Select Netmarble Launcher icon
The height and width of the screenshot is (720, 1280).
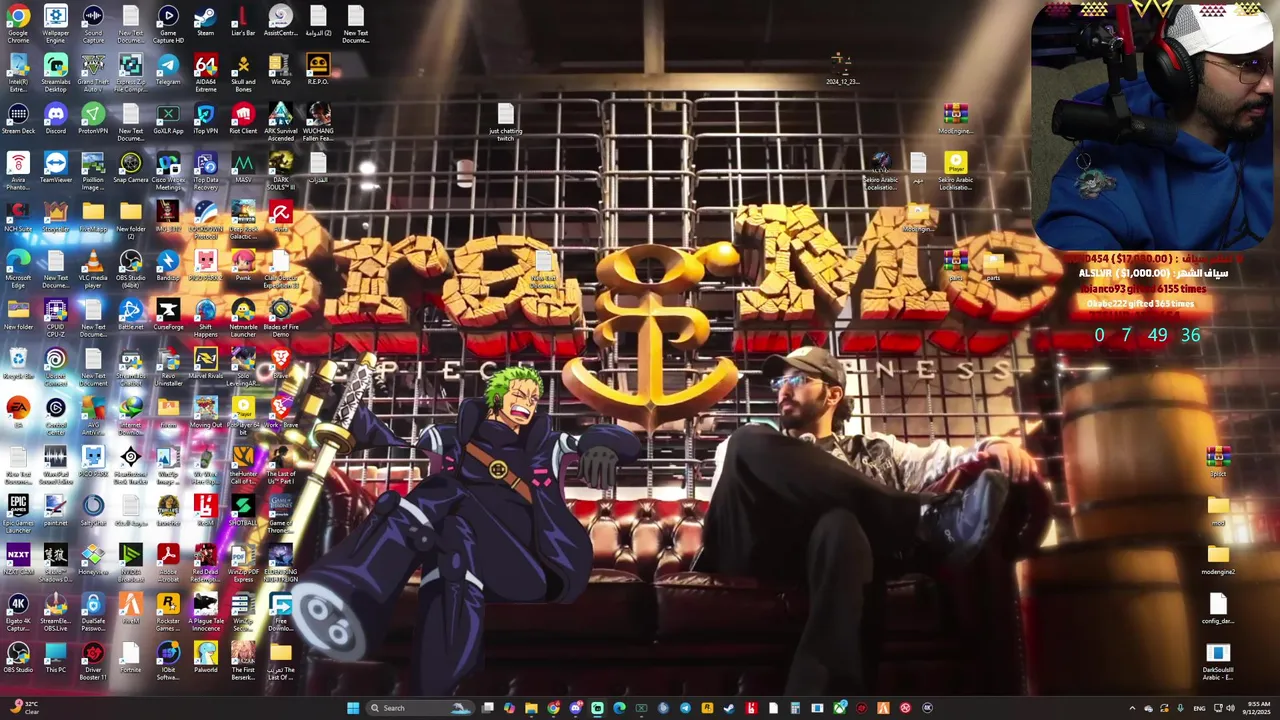tap(243, 318)
